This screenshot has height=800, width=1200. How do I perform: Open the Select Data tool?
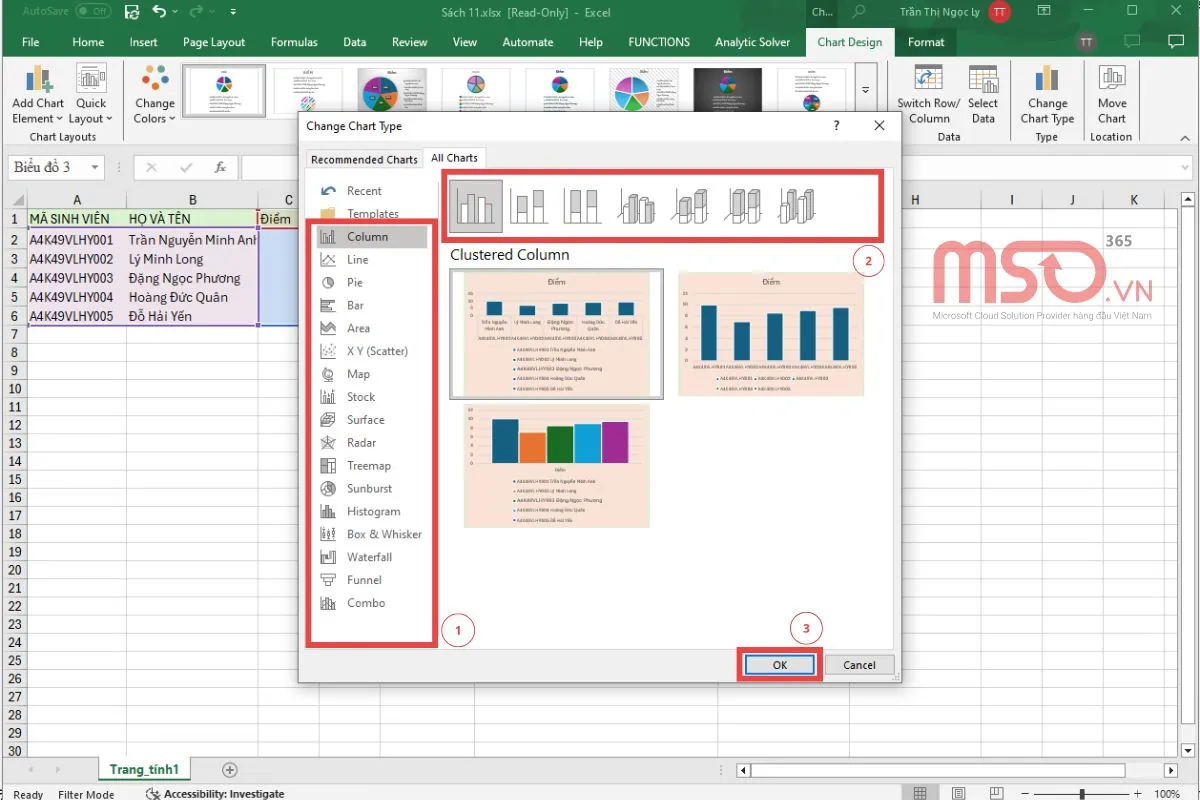coord(983,97)
